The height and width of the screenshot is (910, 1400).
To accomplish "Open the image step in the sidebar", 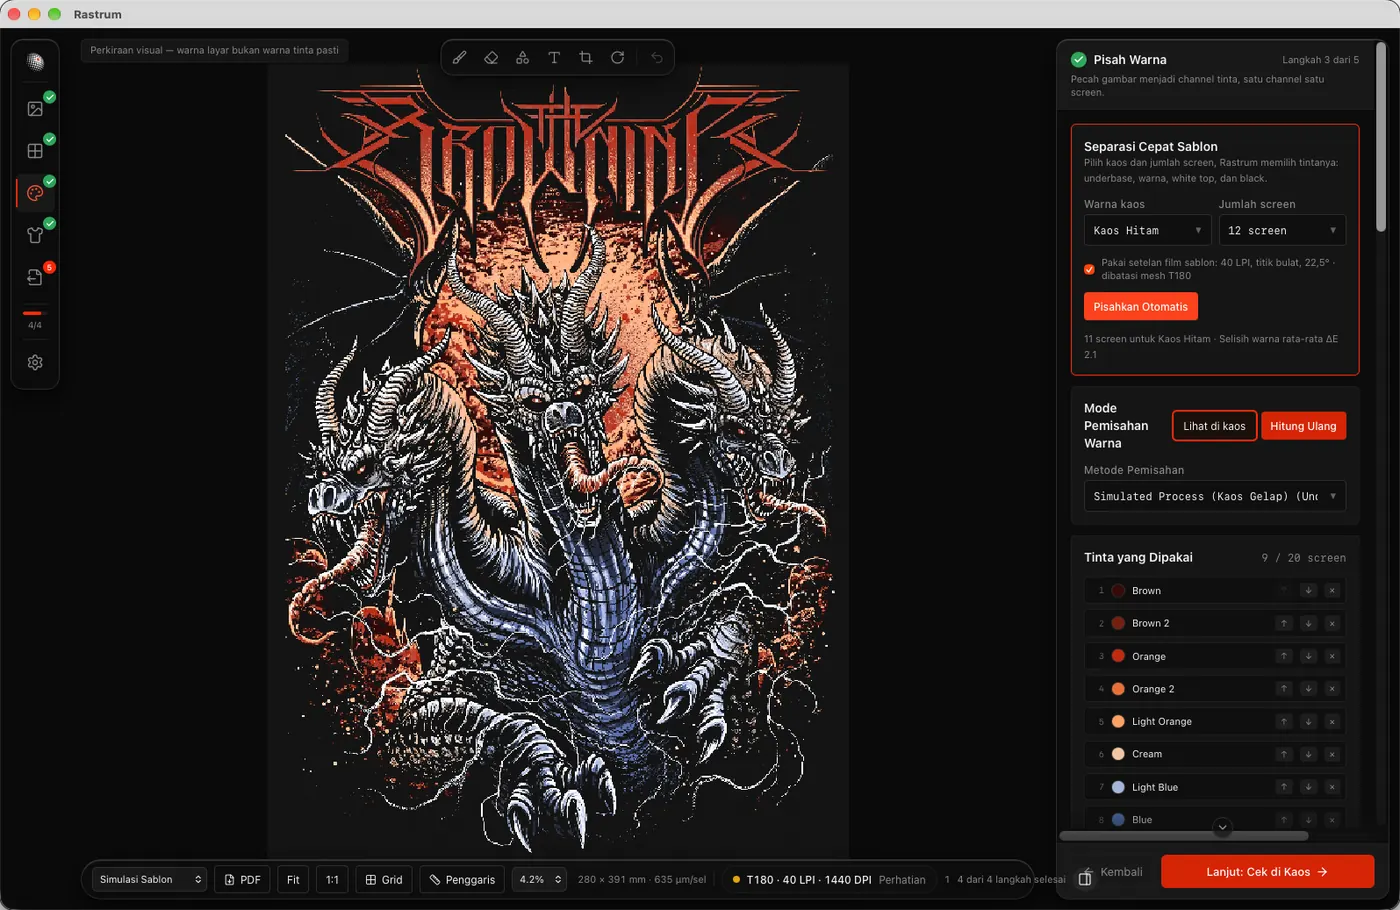I will pyautogui.click(x=35, y=109).
